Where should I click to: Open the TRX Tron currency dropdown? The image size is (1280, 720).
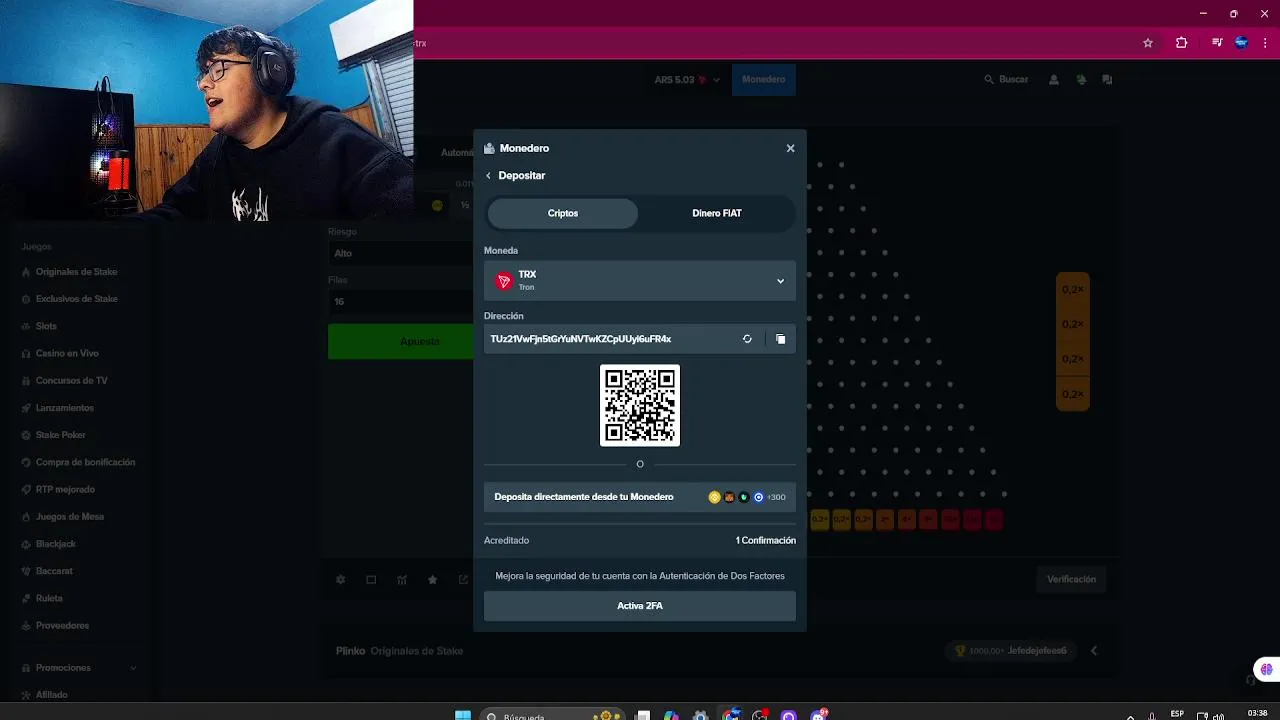640,281
